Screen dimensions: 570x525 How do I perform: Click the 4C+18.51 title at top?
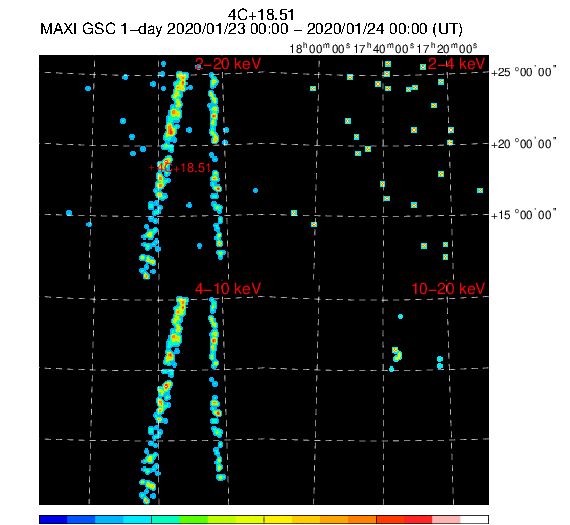pos(261,15)
